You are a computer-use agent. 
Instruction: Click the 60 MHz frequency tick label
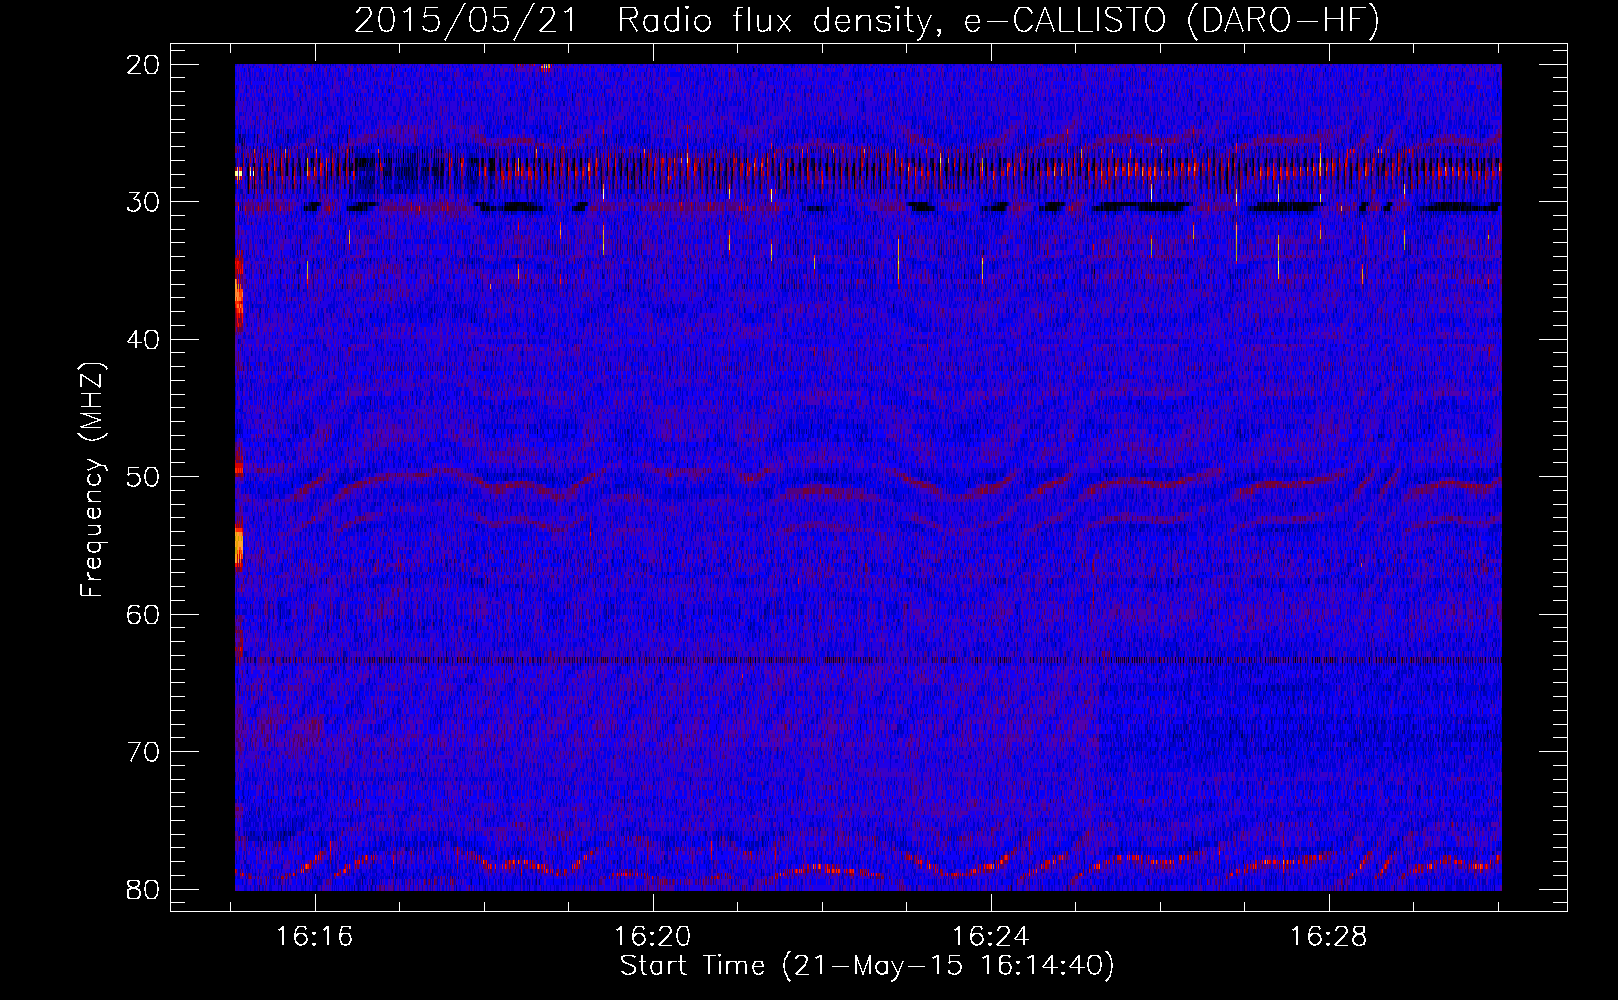click(x=144, y=615)
